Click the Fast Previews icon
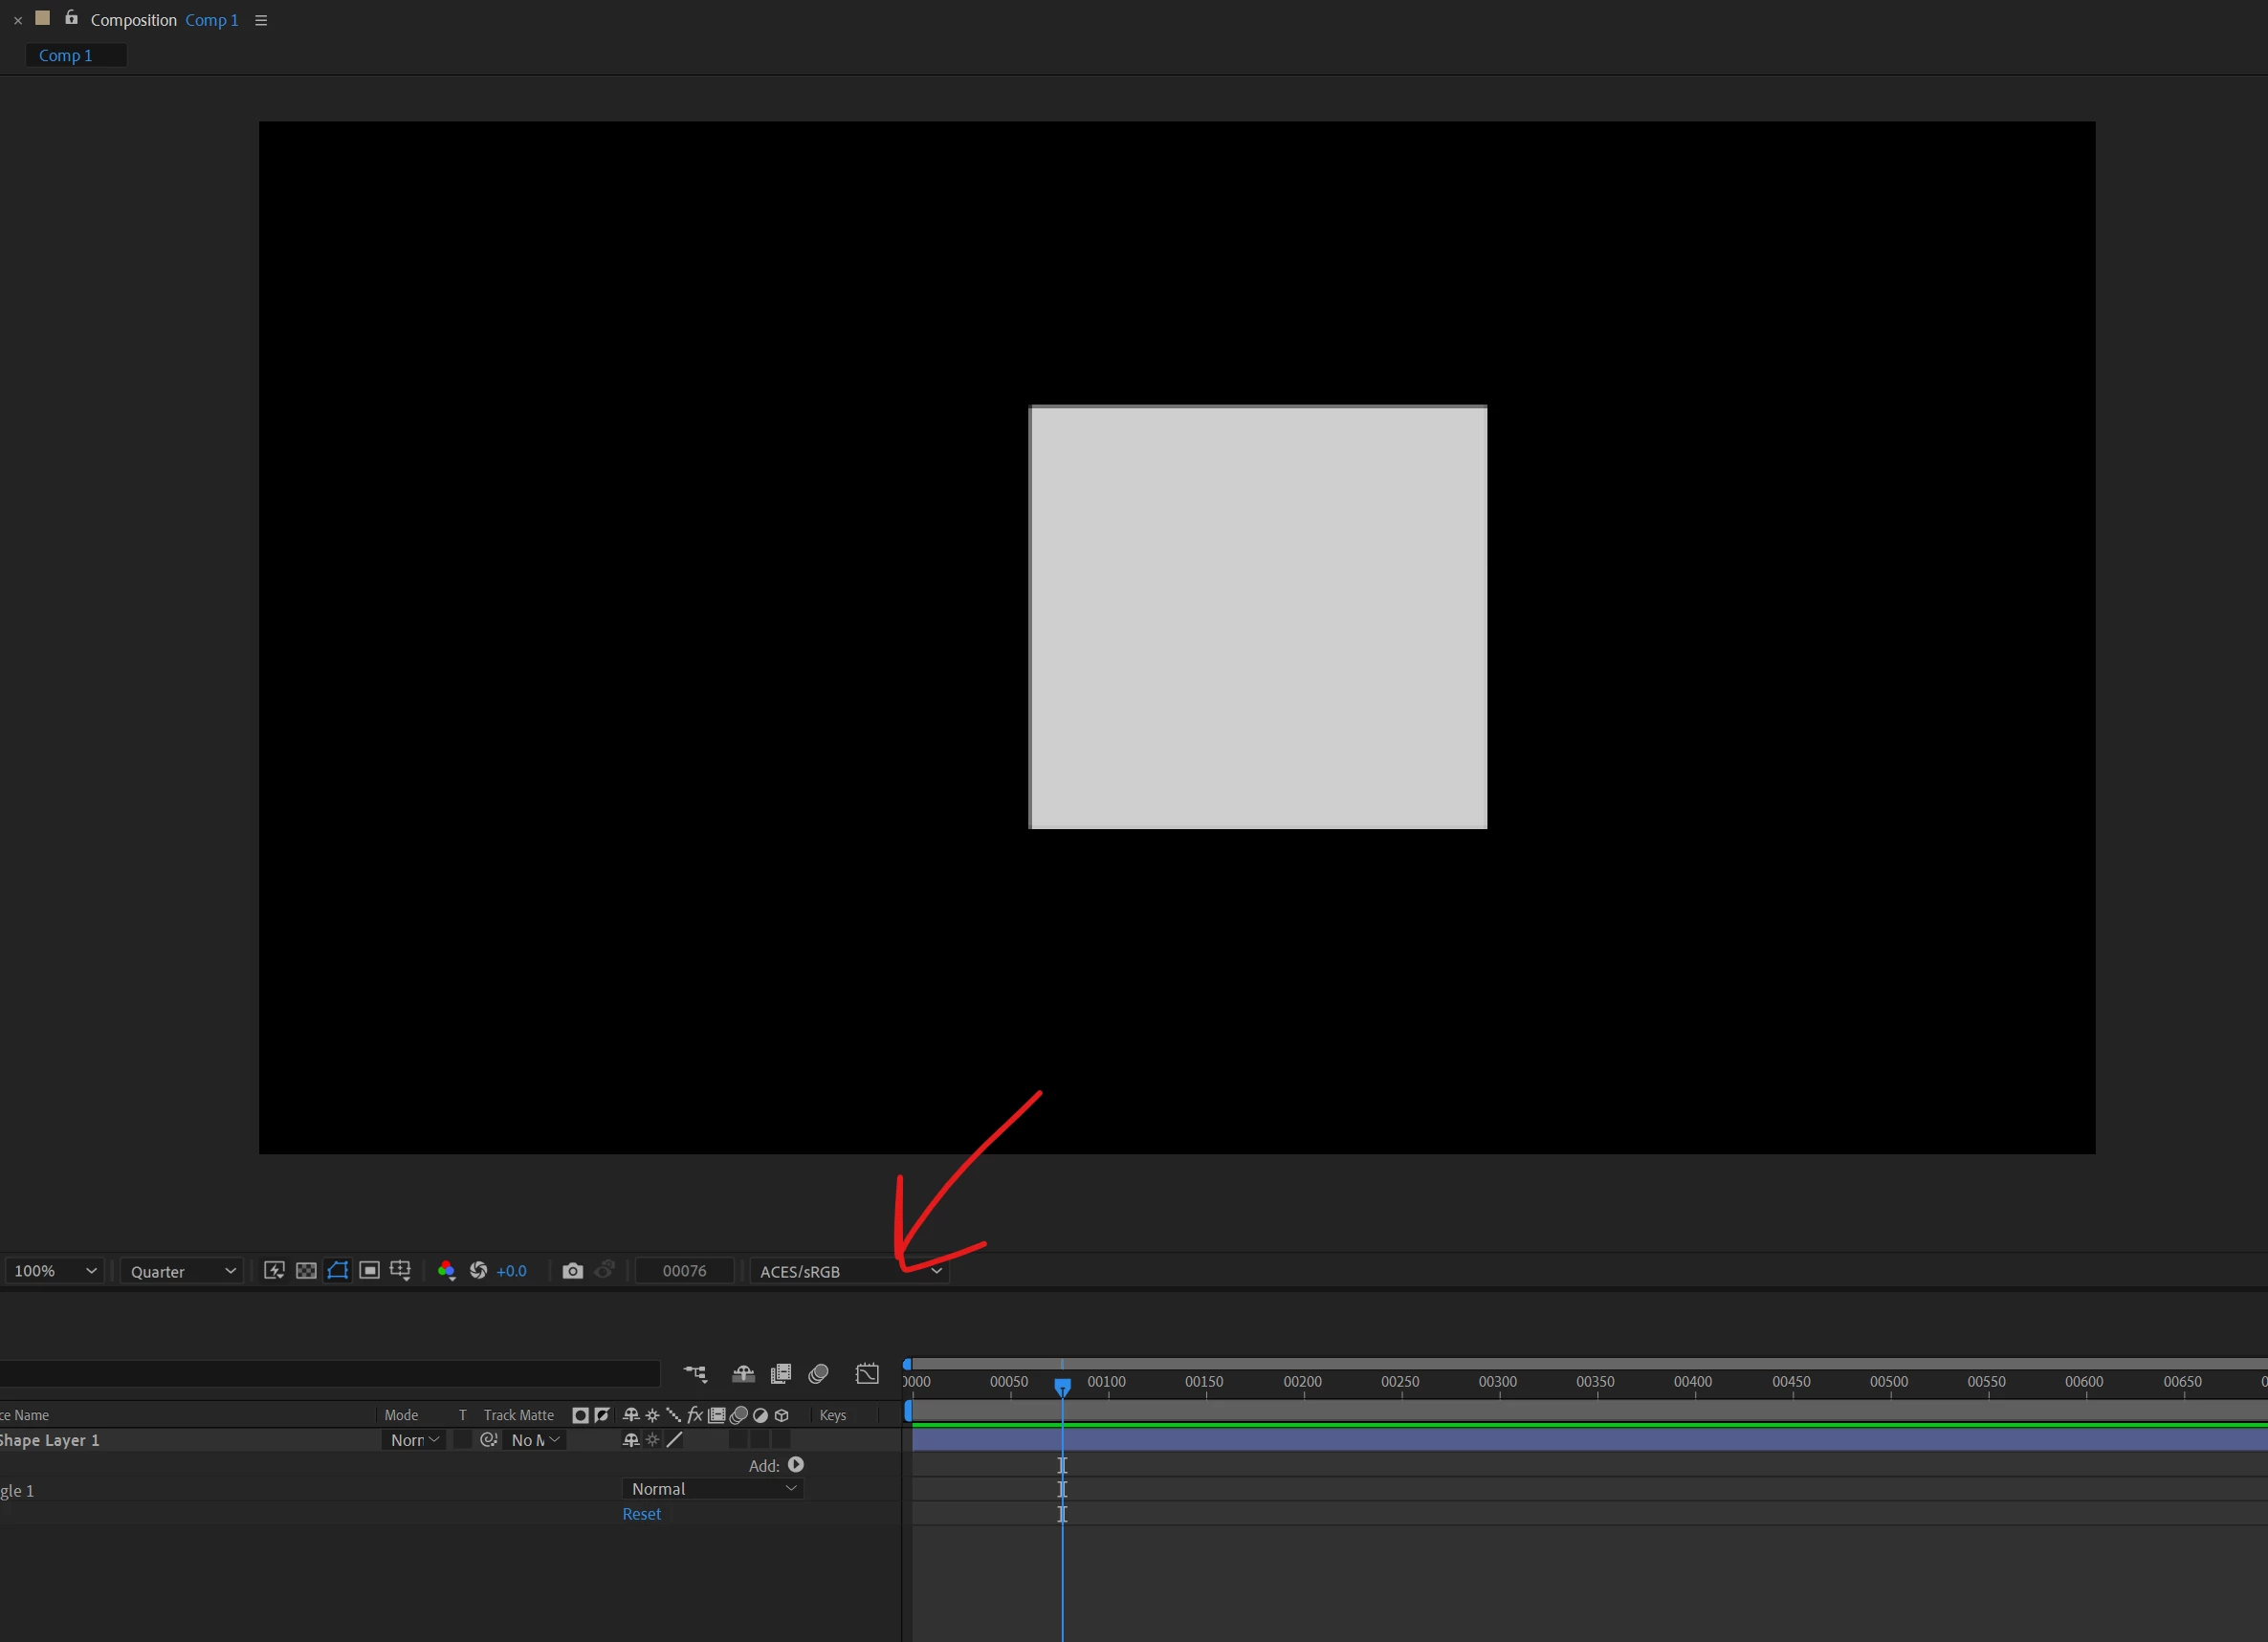Viewport: 2268px width, 1642px height. [x=274, y=1270]
